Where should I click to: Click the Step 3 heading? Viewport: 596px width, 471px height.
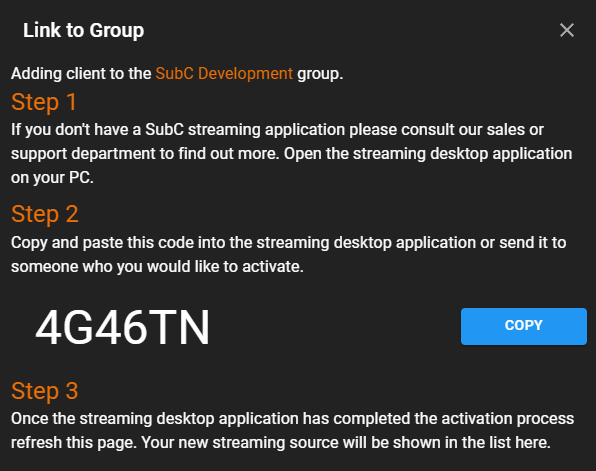click(x=45, y=391)
